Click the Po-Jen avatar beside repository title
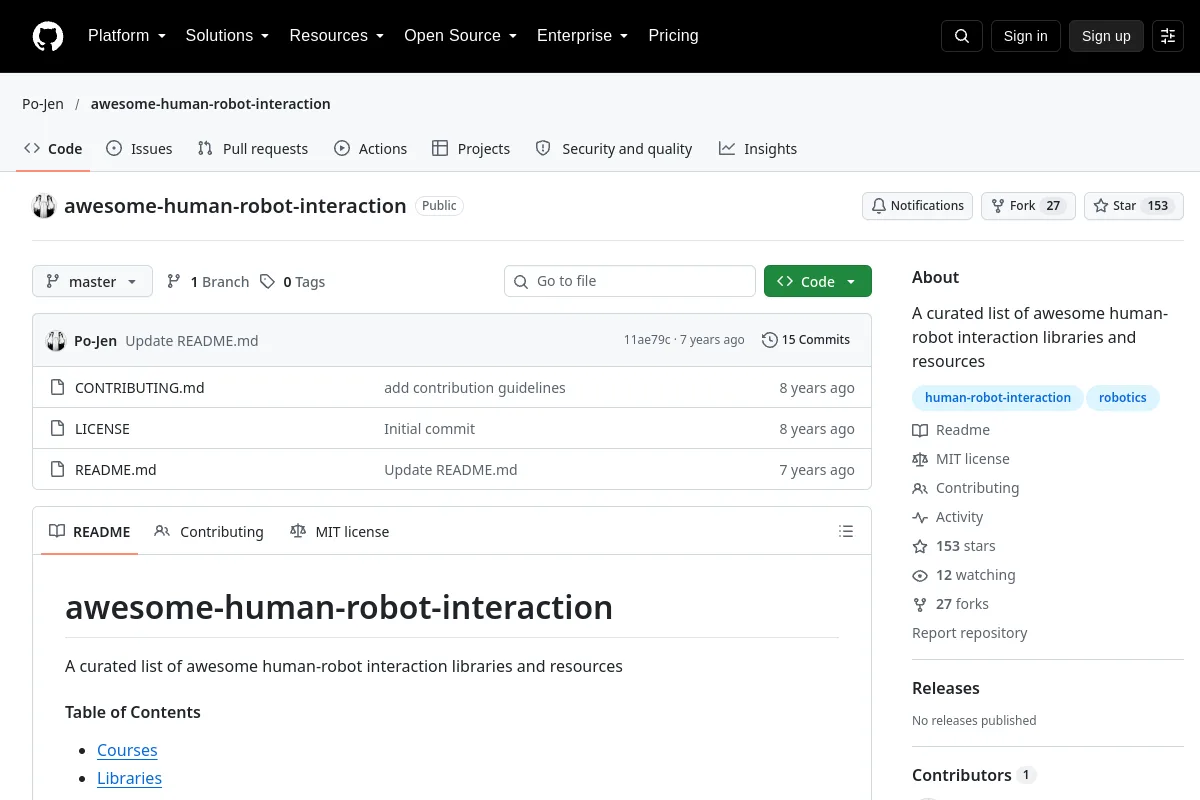This screenshot has width=1200, height=800. coord(44,206)
